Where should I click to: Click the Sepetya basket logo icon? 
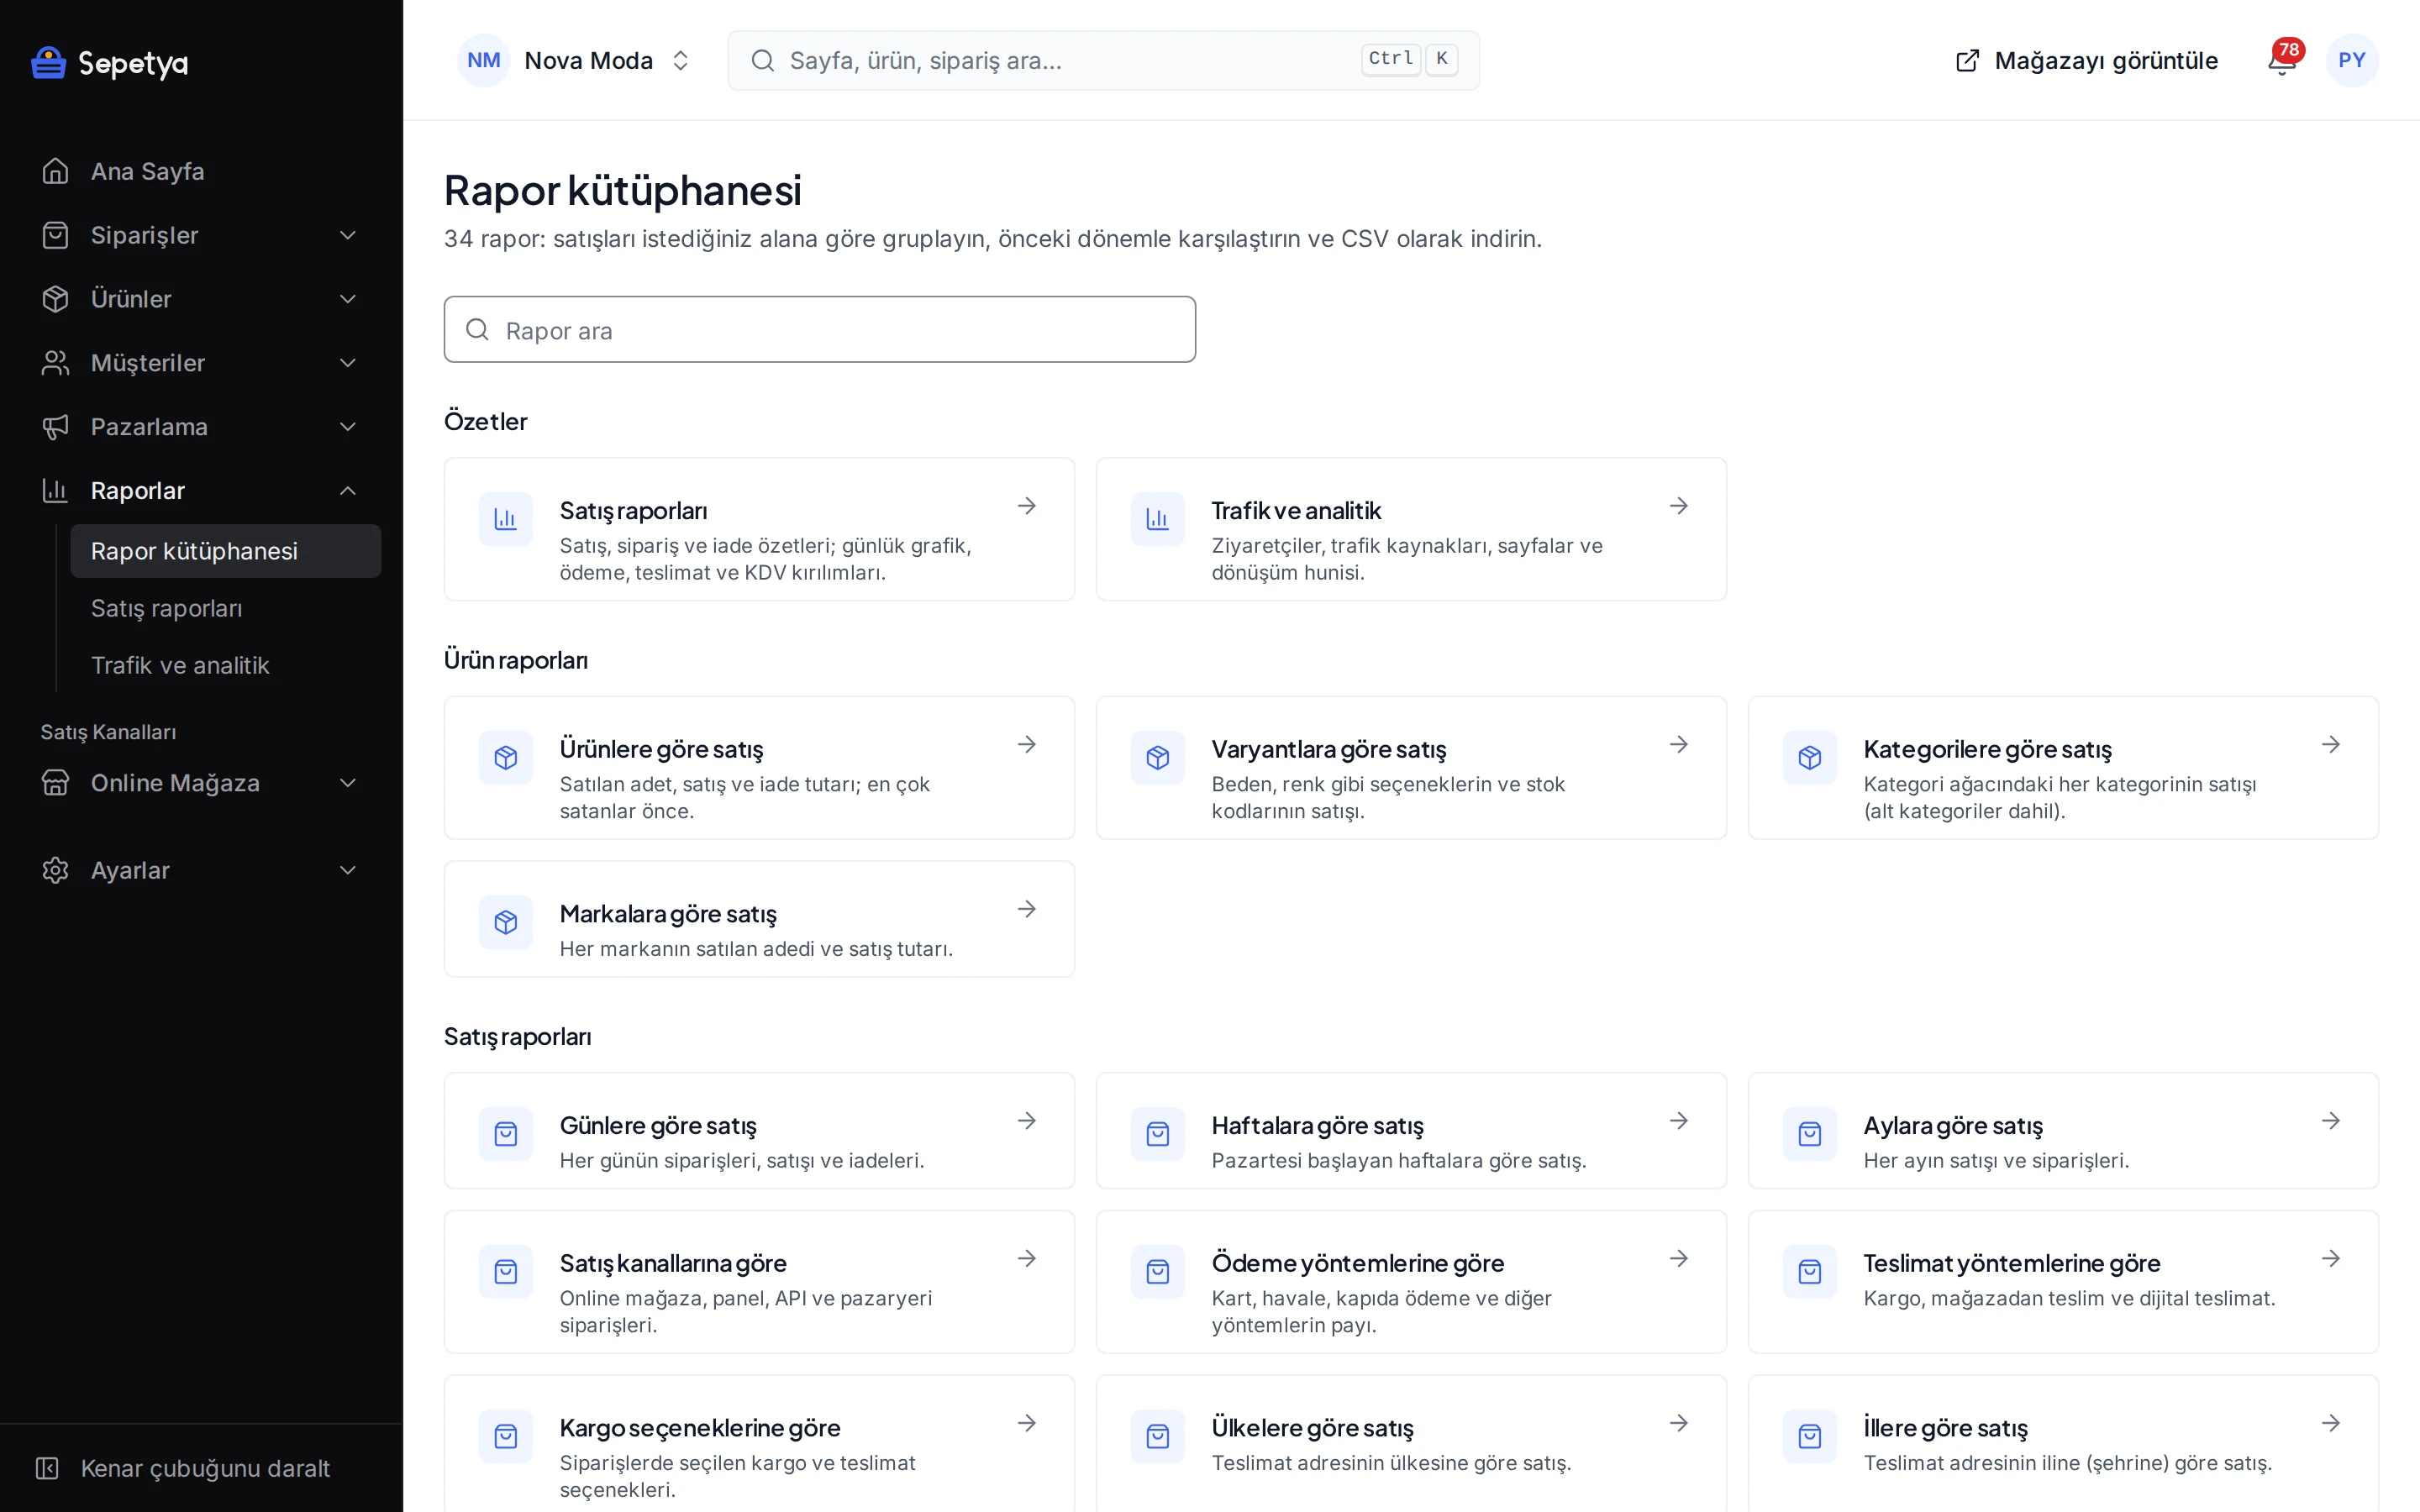[48, 62]
